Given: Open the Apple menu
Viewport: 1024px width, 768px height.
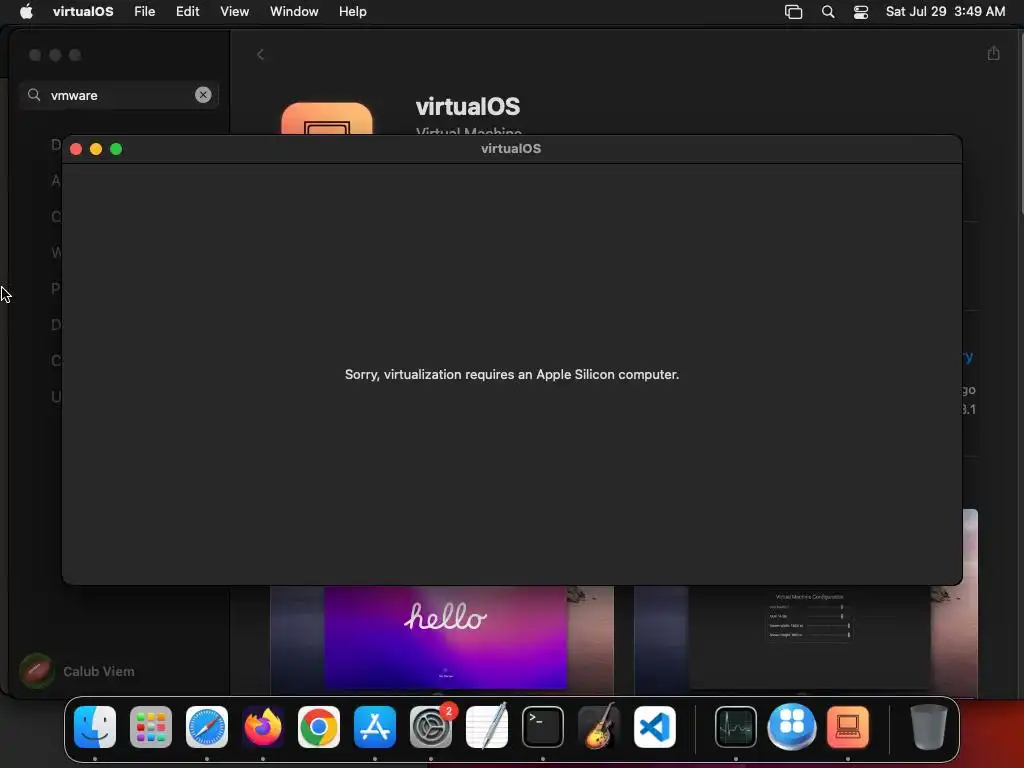Looking at the screenshot, I should coord(26,11).
